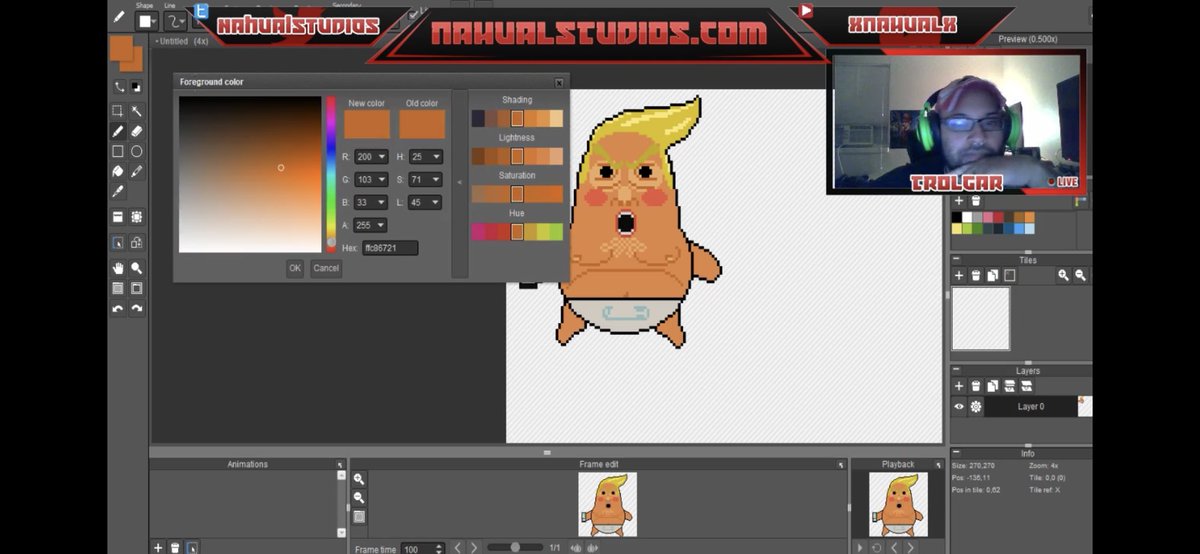This screenshot has width=1200, height=554.
Task: Delete selected palette color with trash icon
Action: [976, 201]
